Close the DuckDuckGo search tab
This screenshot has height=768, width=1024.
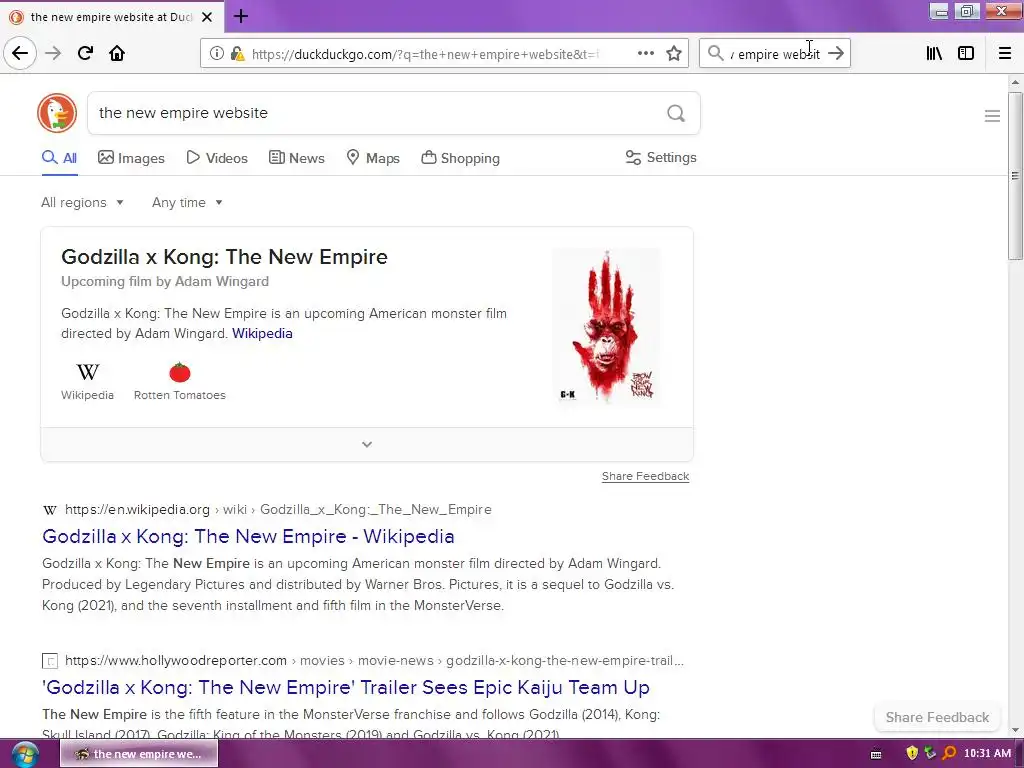point(207,17)
